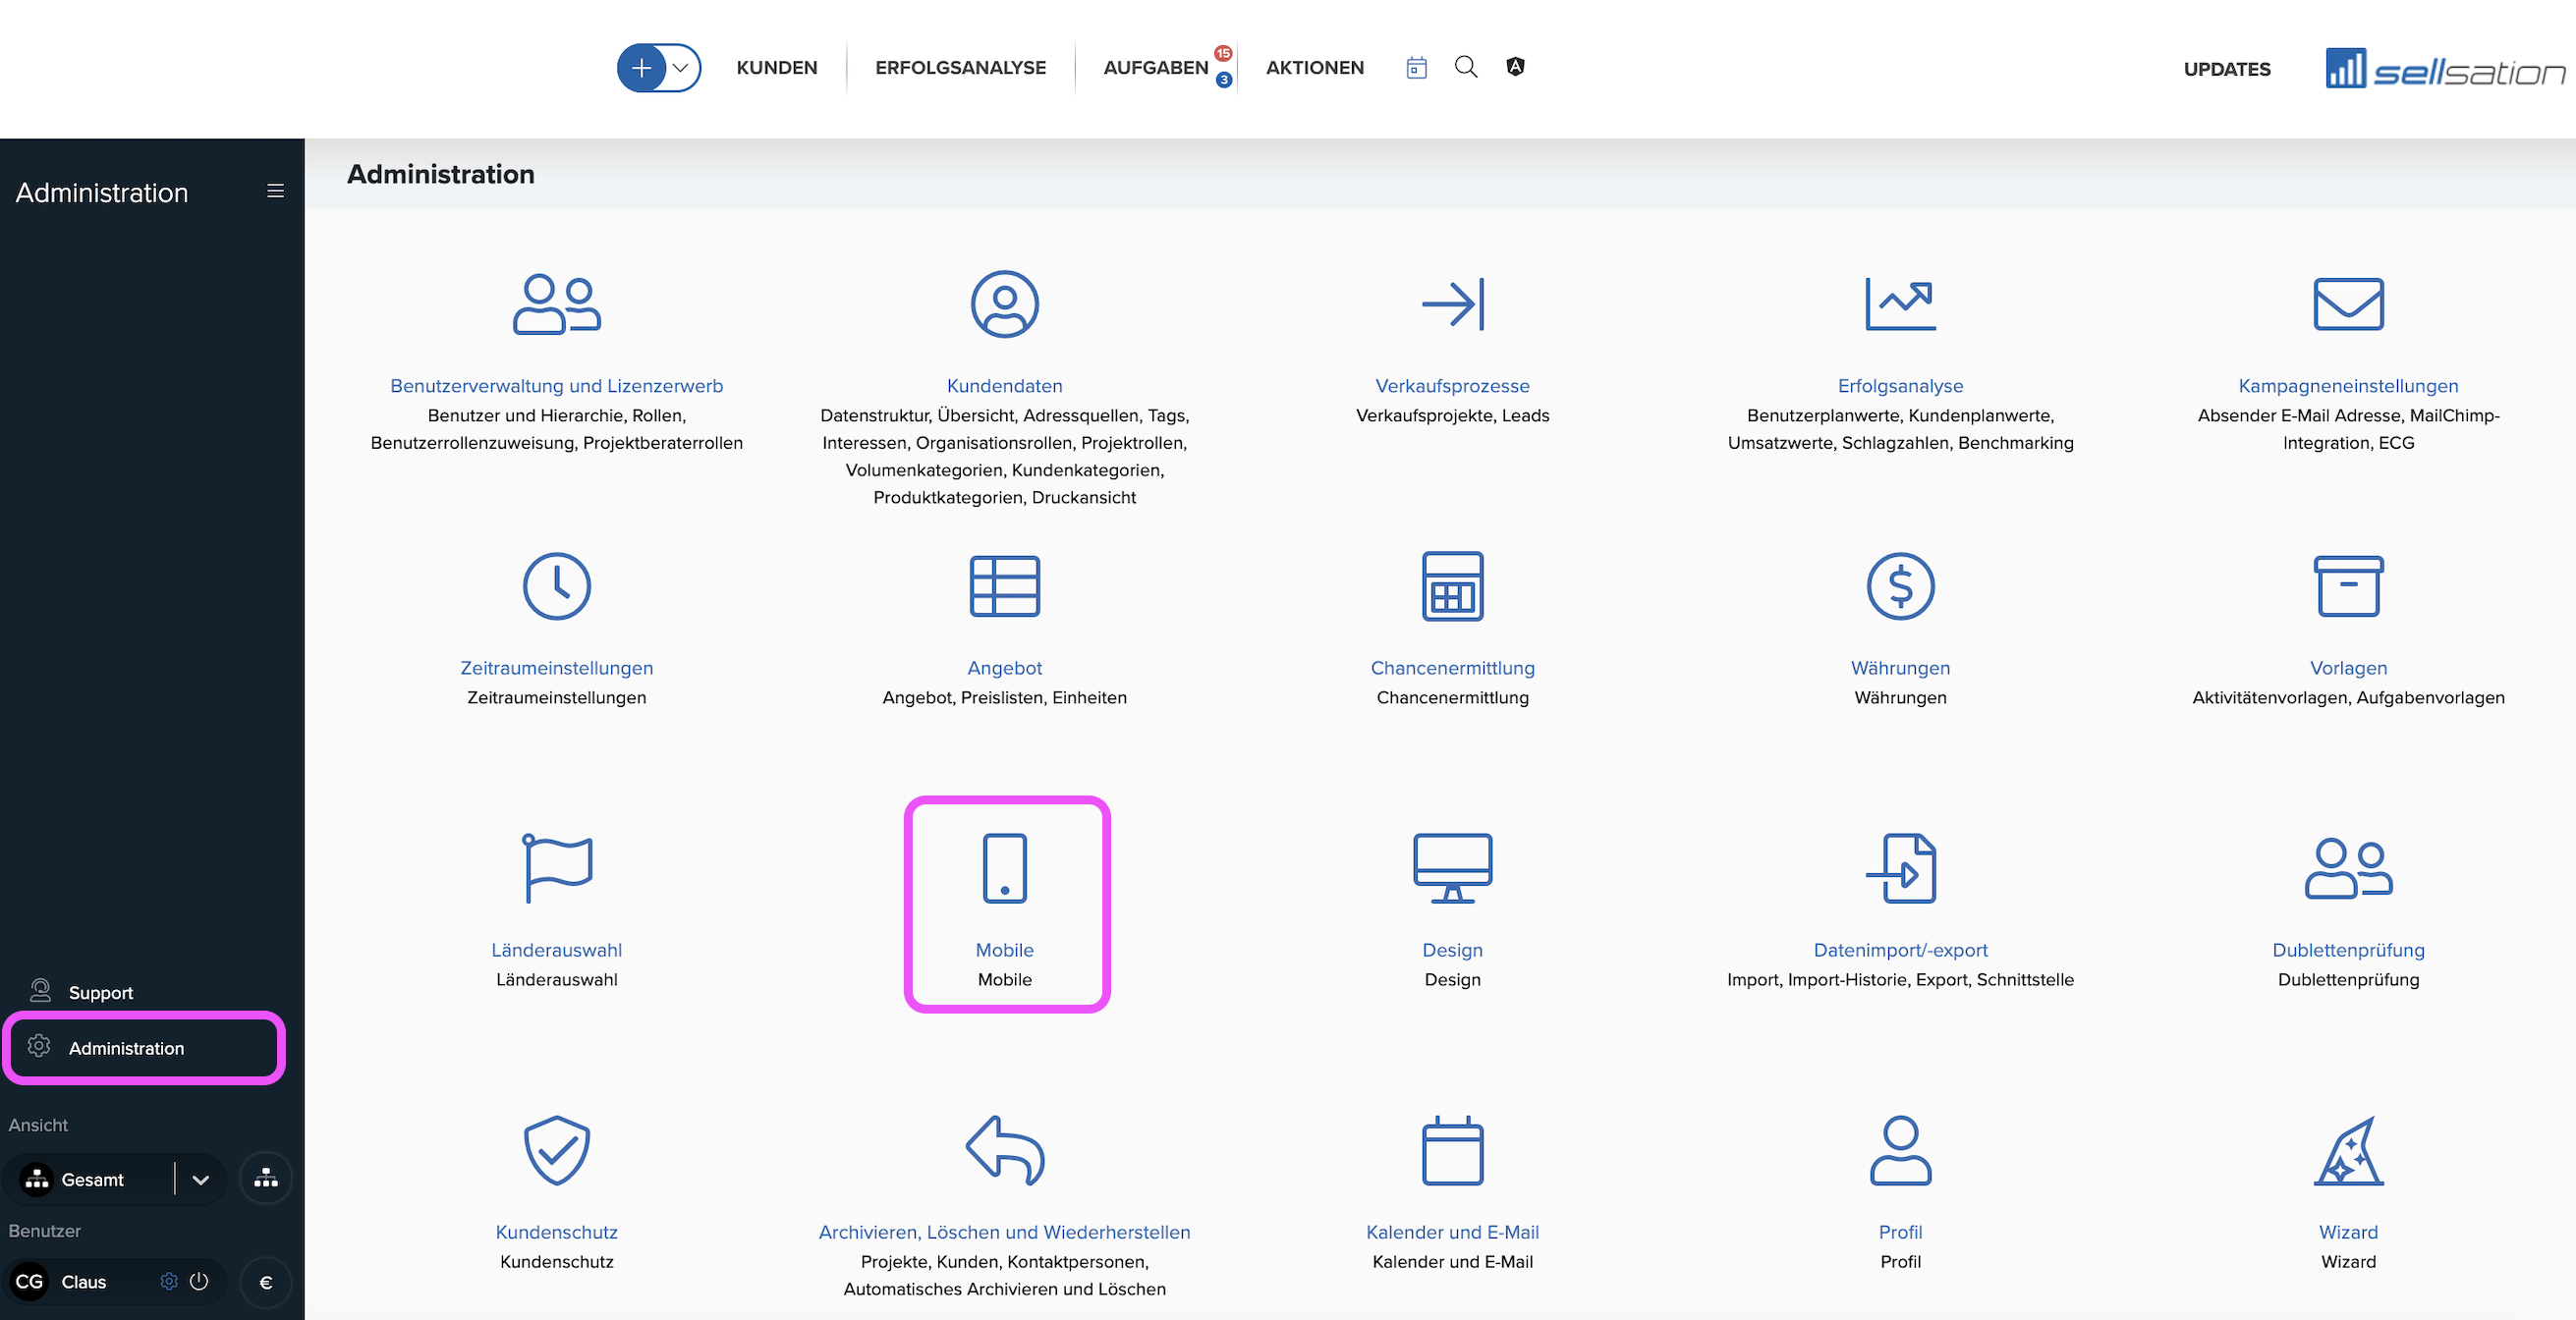Open the AUFGABEN menu

1156,68
